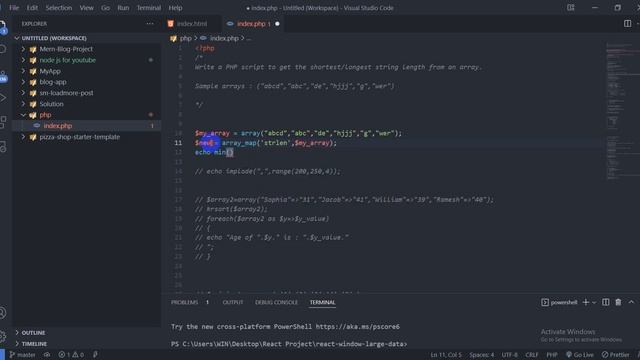
Task: Expand the node js for youtube folder
Action: 67,60
